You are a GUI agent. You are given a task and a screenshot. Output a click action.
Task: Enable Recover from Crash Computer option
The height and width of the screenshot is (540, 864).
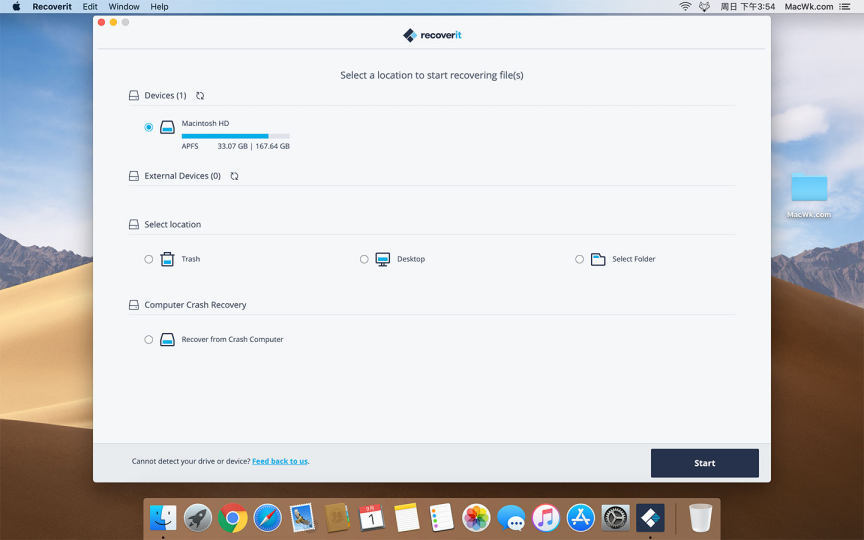coord(149,340)
